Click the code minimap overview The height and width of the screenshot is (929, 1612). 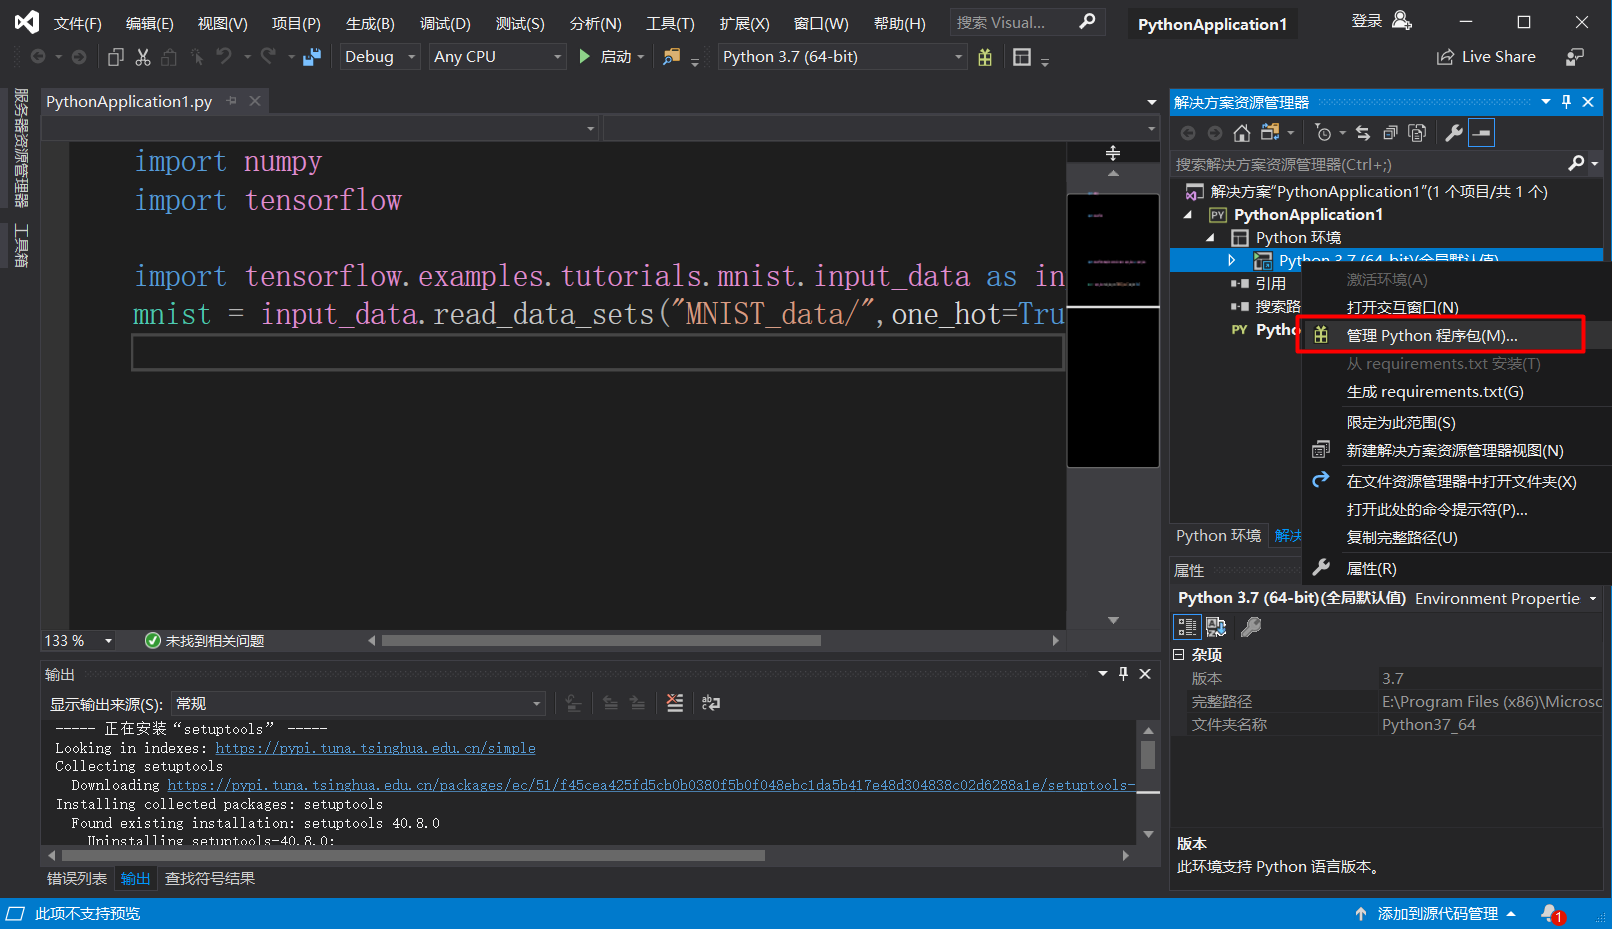click(1113, 330)
